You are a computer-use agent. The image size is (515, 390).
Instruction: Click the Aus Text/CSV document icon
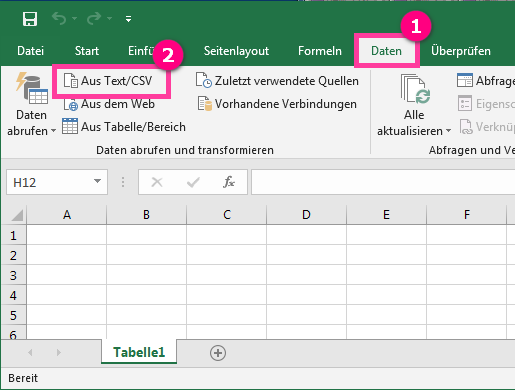tap(71, 81)
